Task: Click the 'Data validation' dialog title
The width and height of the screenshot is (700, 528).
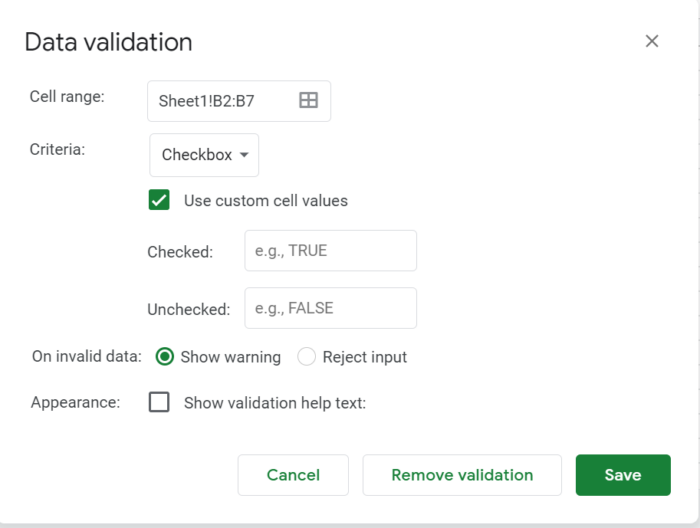Action: [108, 42]
